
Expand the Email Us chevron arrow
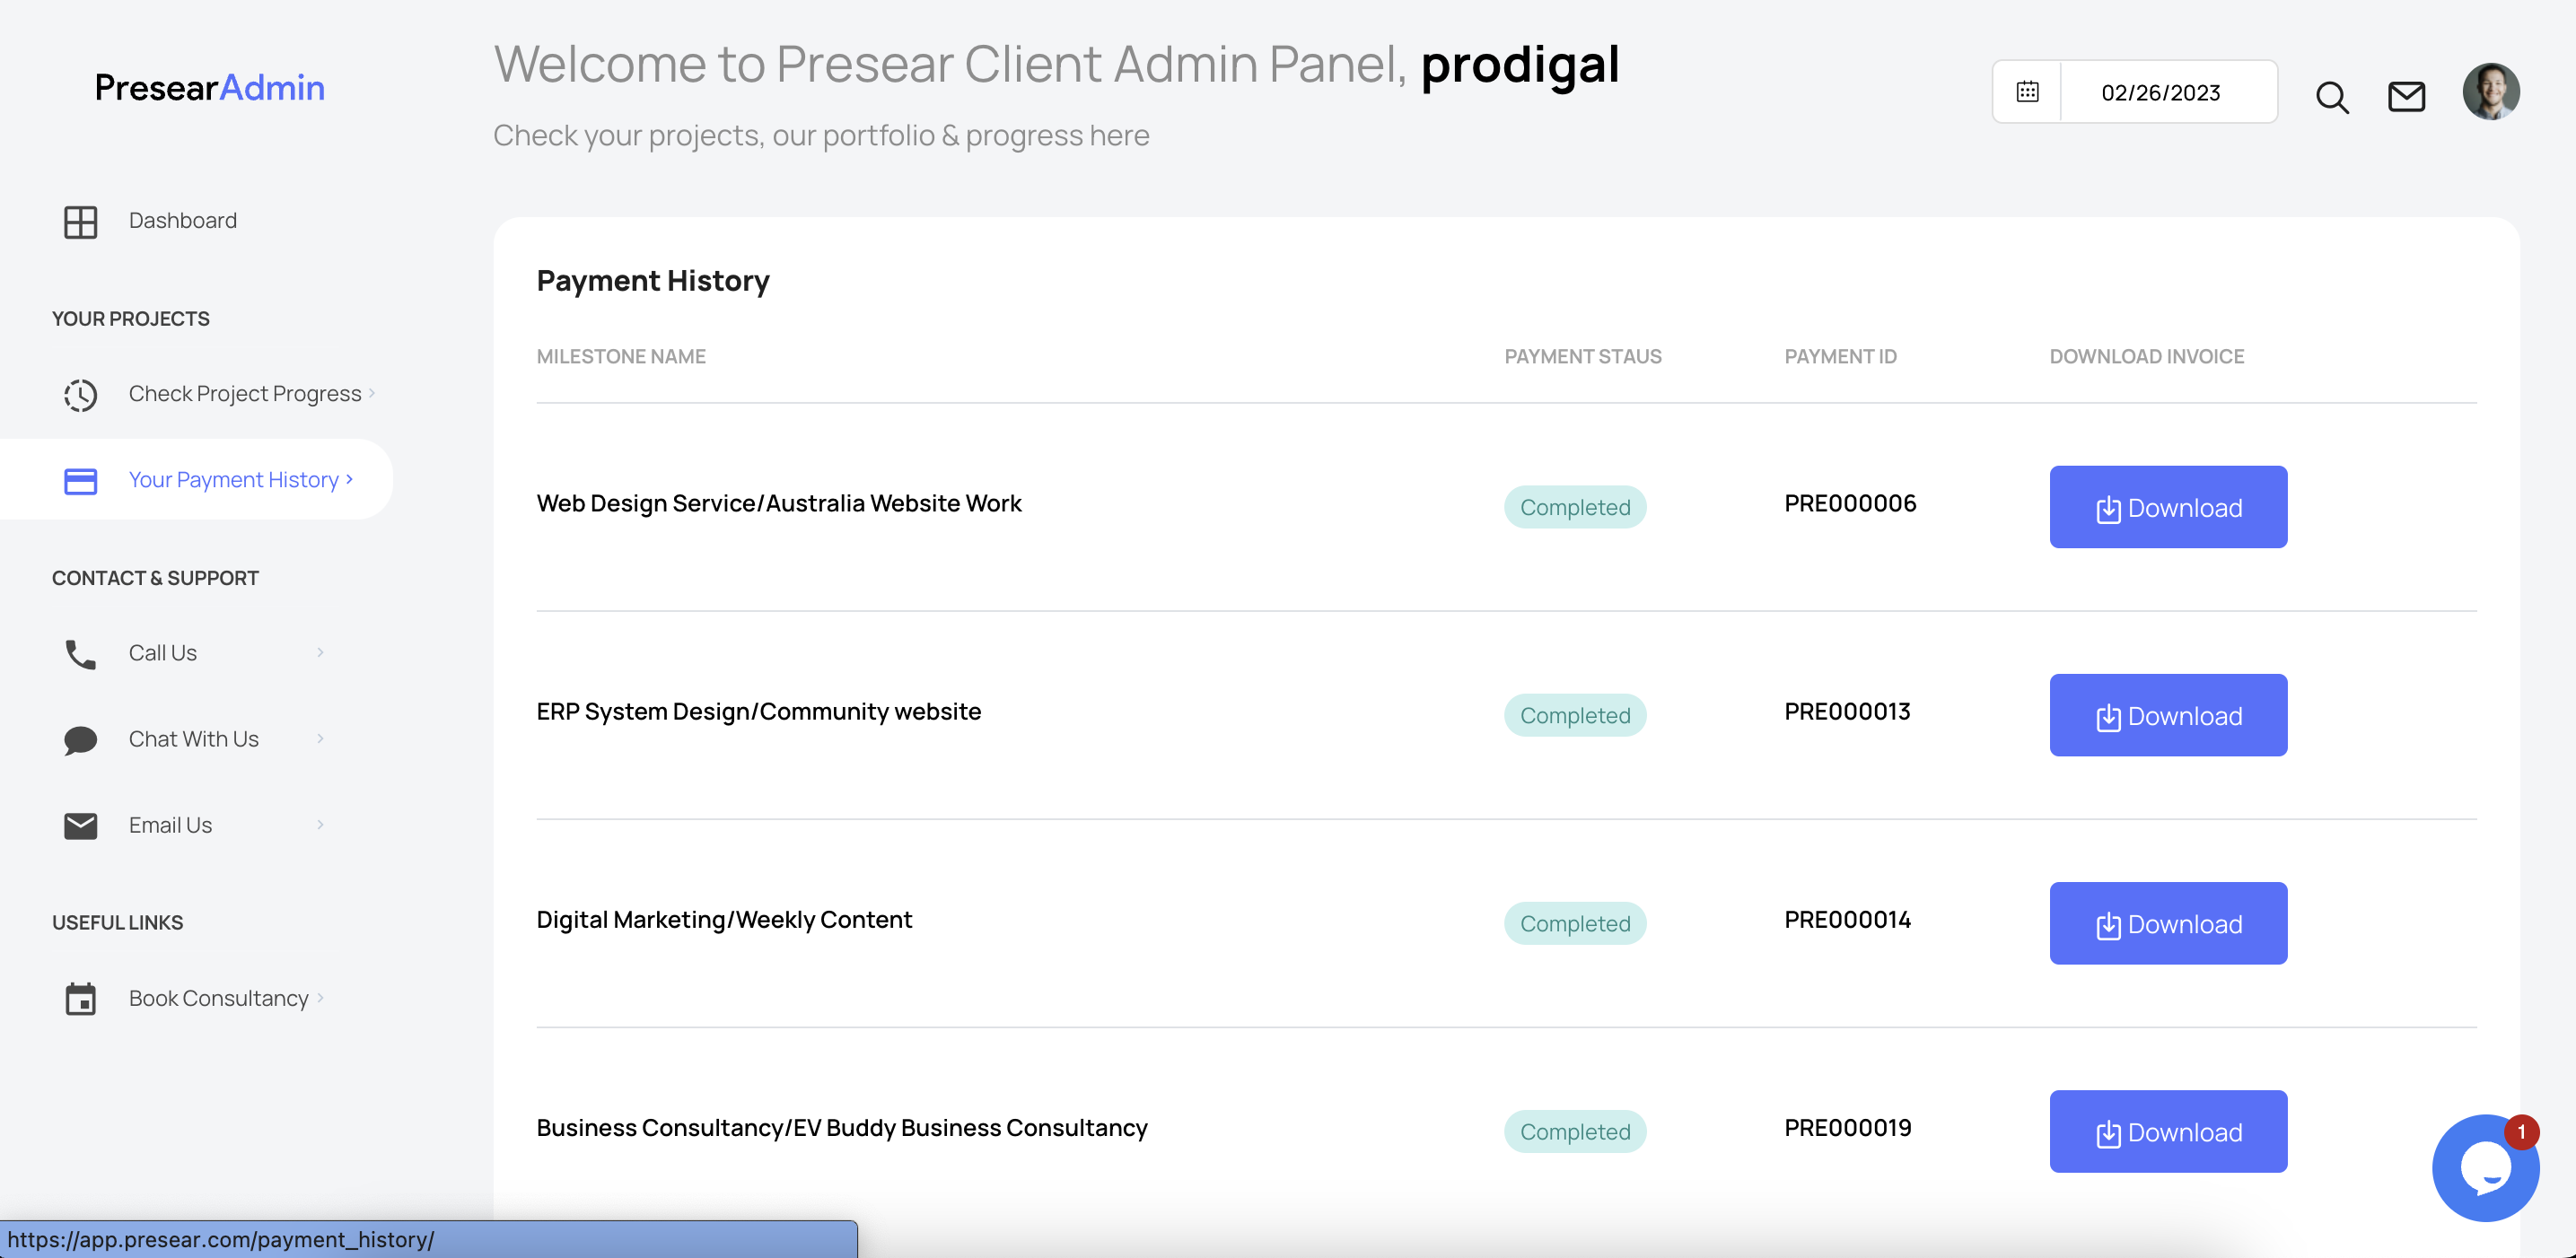tap(320, 824)
